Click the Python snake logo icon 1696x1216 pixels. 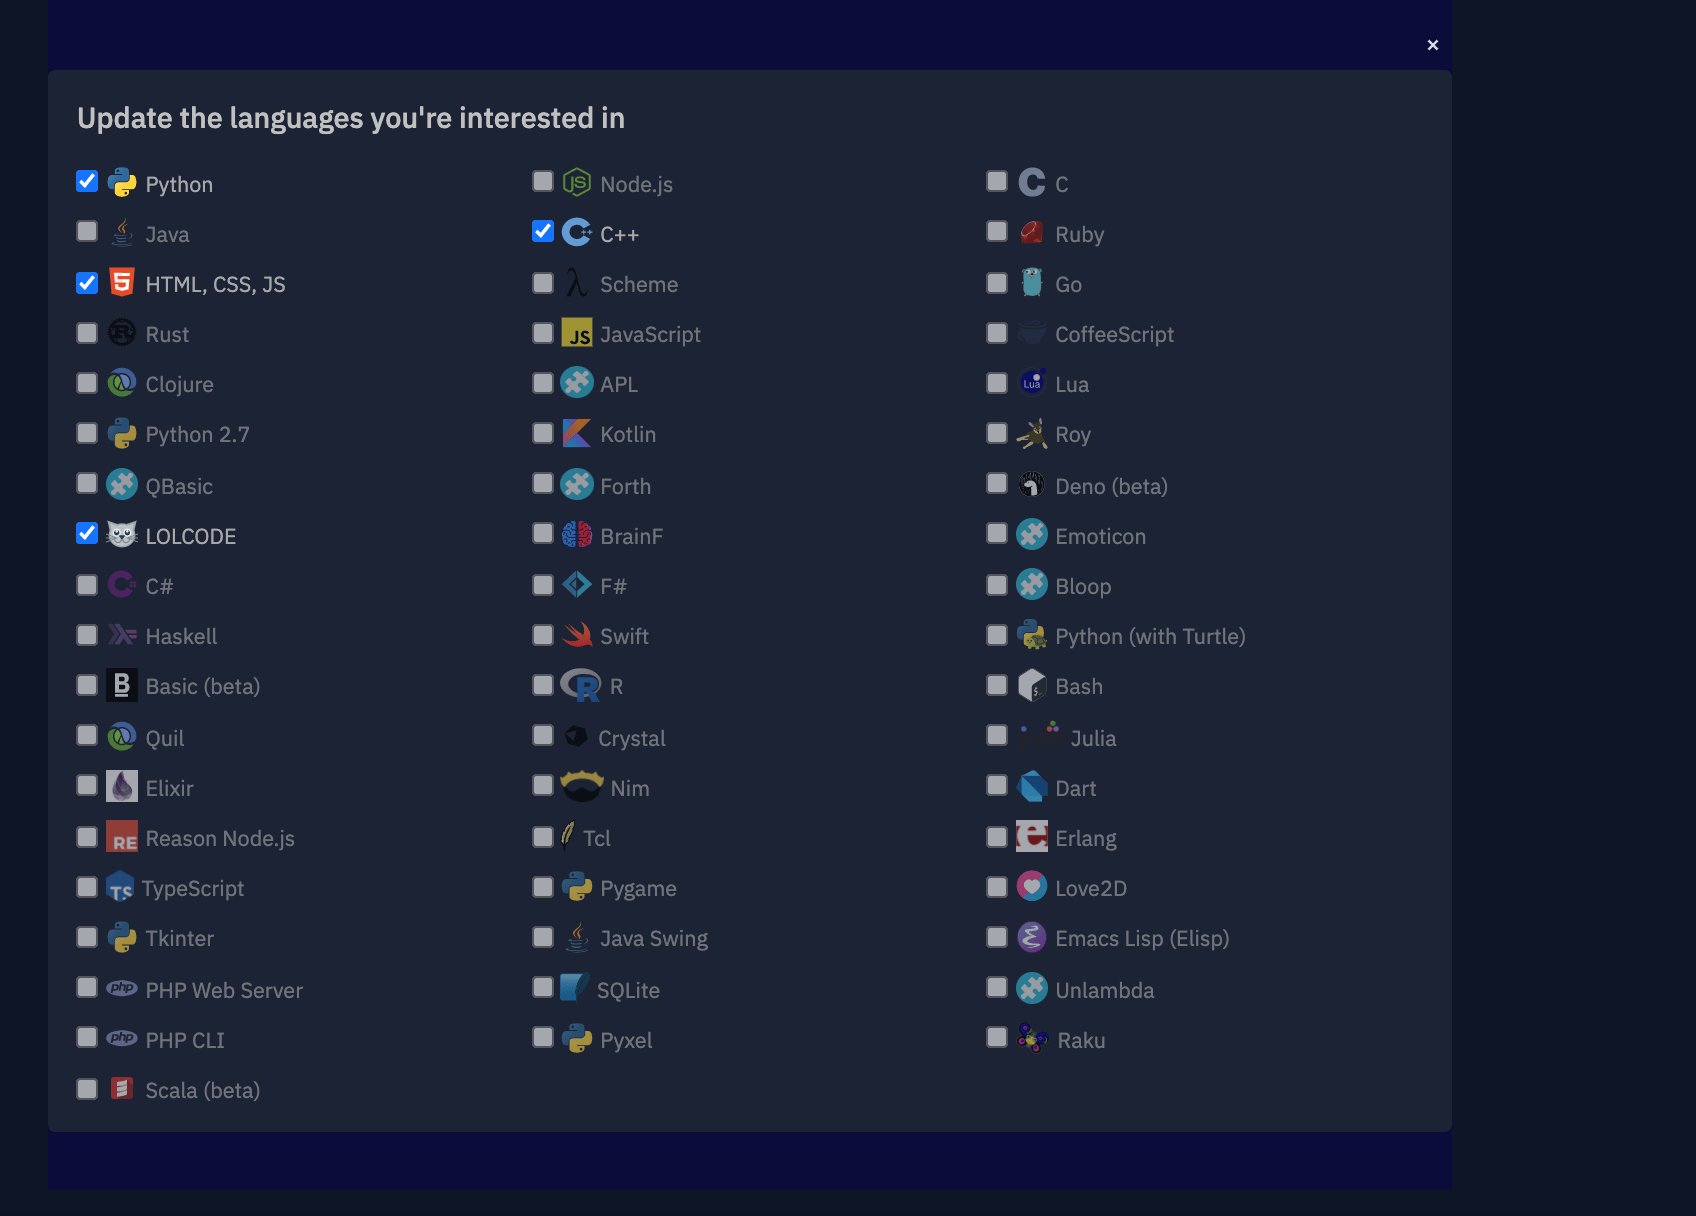tap(122, 183)
